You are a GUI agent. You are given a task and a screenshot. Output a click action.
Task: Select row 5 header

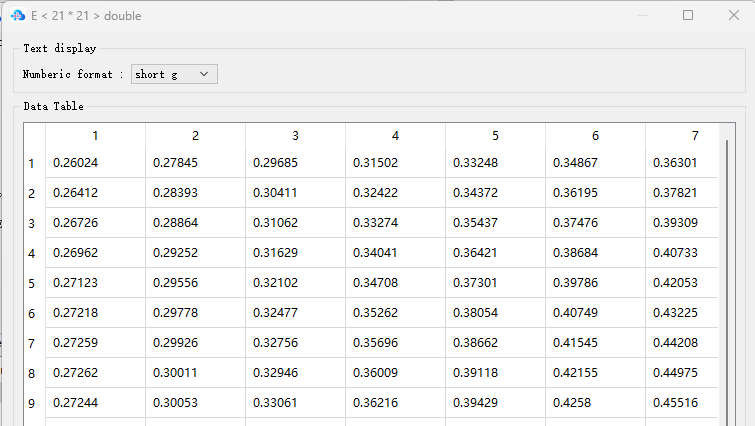point(33,283)
